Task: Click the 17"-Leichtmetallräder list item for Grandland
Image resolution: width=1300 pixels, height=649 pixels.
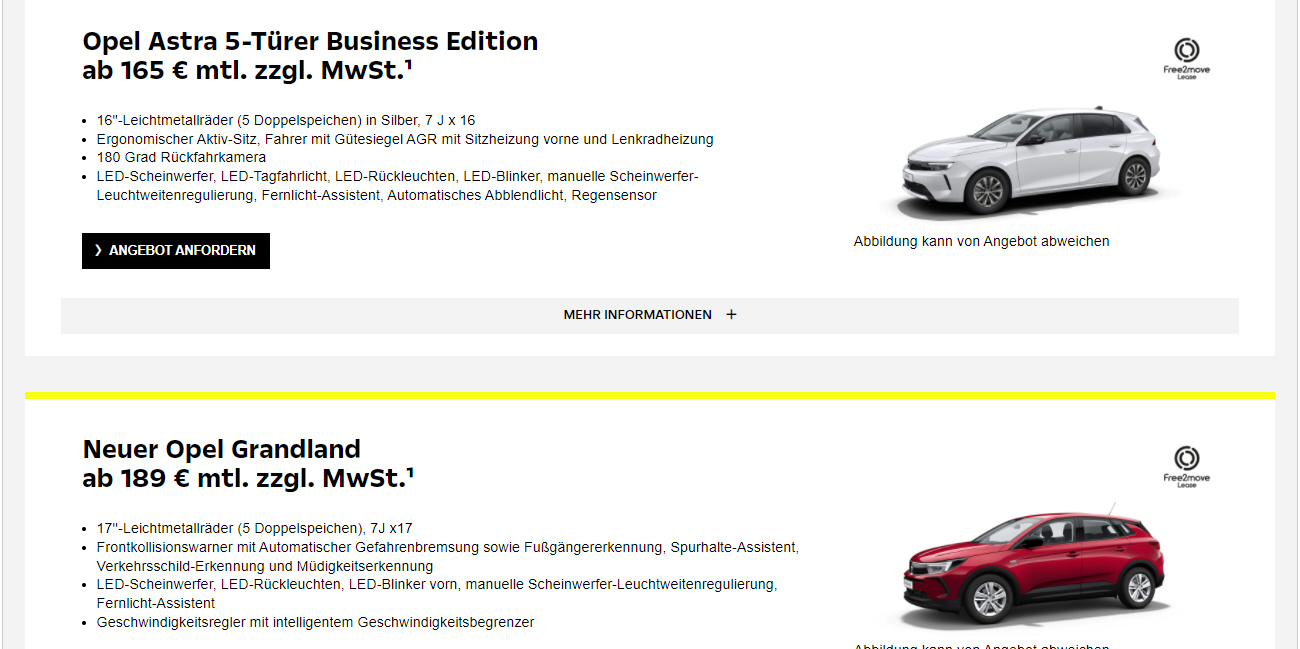Action: click(x=255, y=528)
